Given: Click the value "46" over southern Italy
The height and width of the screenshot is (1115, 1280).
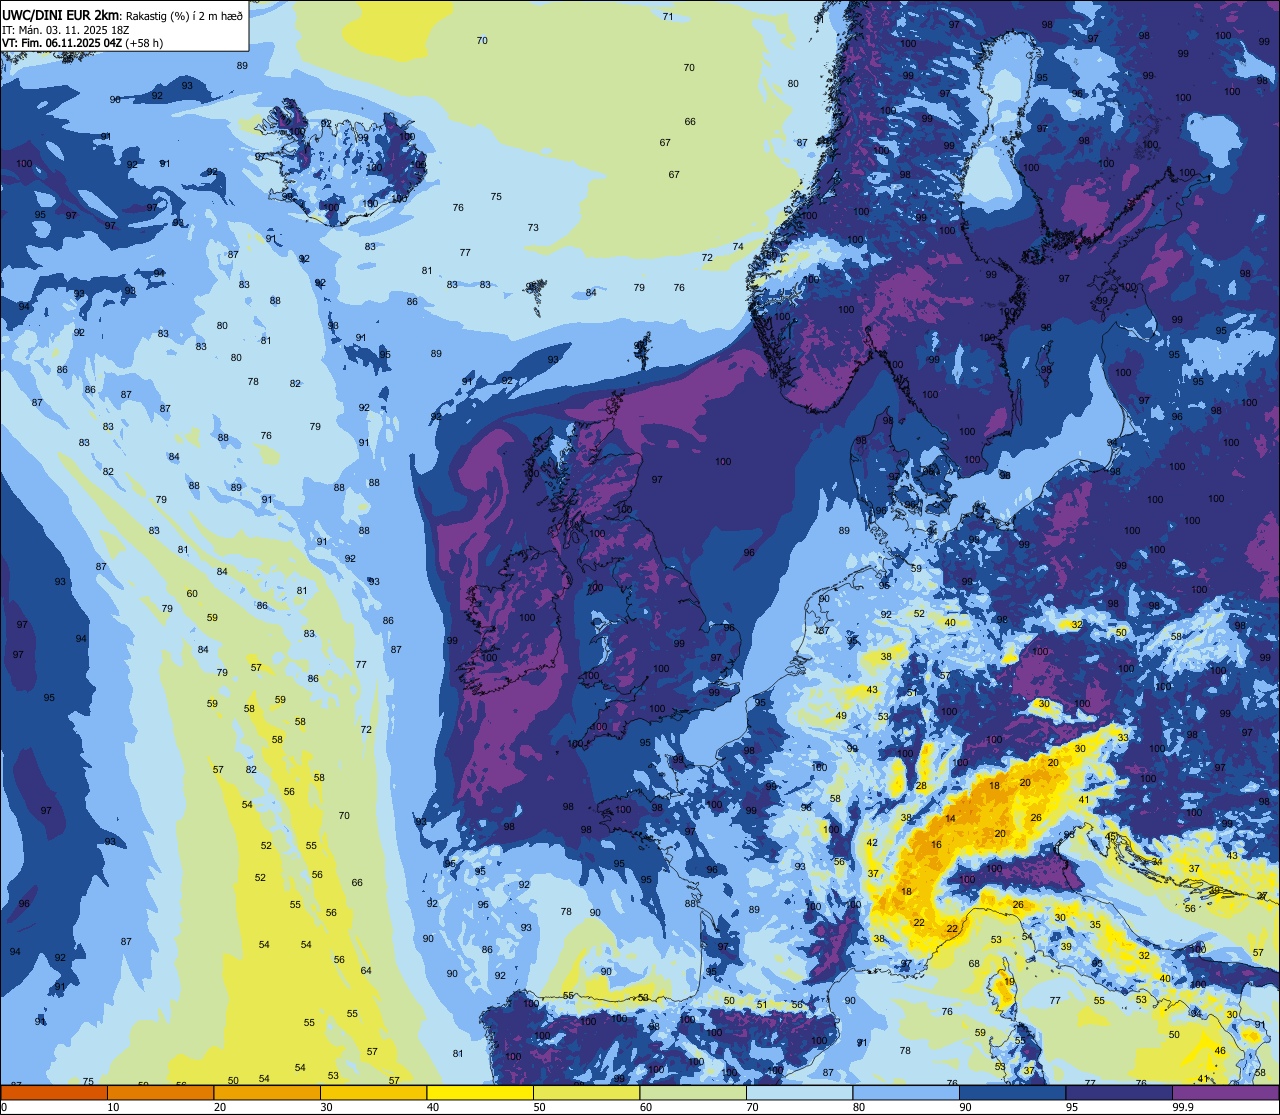Looking at the screenshot, I should point(1220,1051).
